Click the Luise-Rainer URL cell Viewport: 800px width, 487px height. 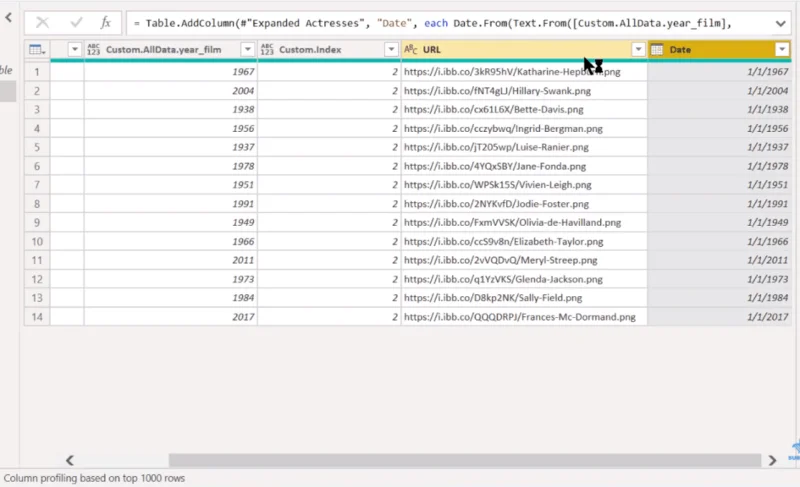524,147
